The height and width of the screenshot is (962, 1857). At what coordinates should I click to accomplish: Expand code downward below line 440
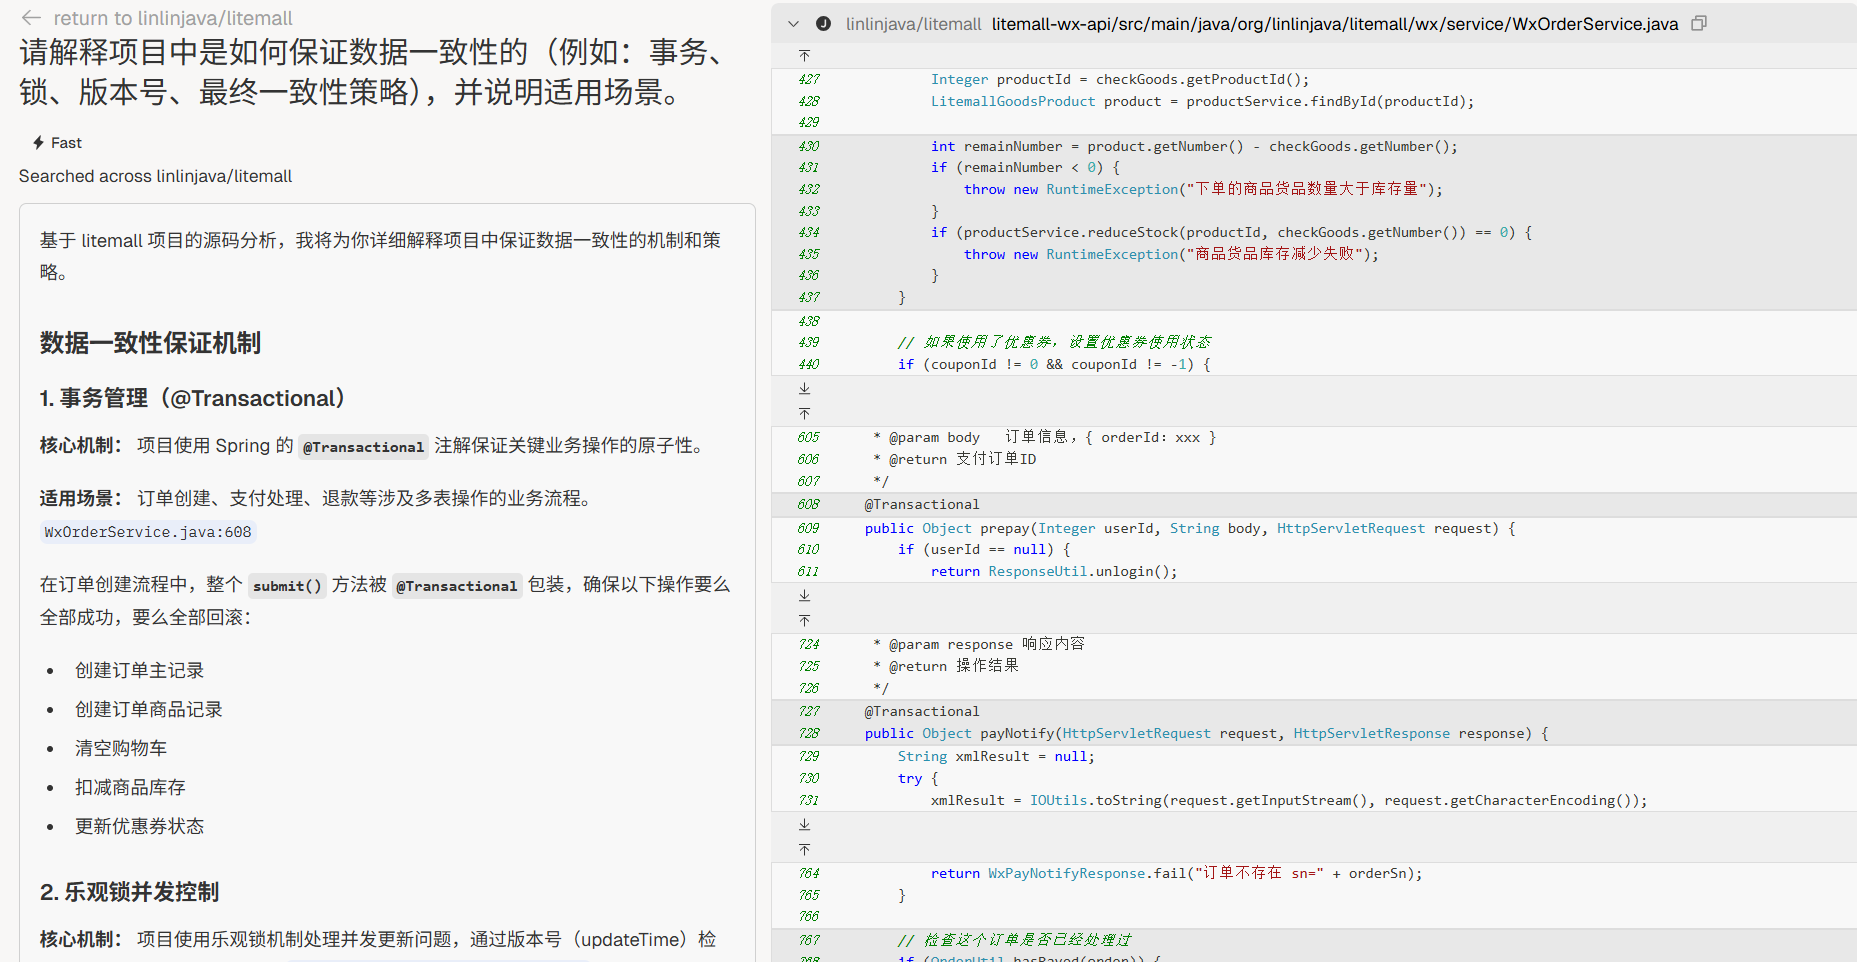pos(805,389)
